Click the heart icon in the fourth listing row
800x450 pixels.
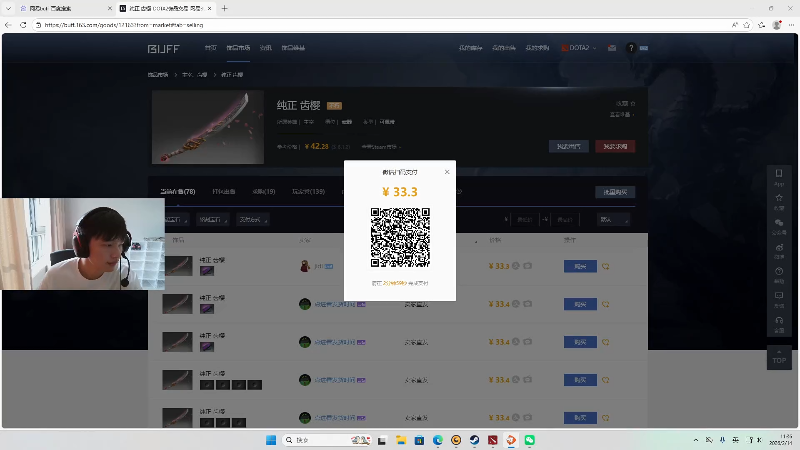606,380
